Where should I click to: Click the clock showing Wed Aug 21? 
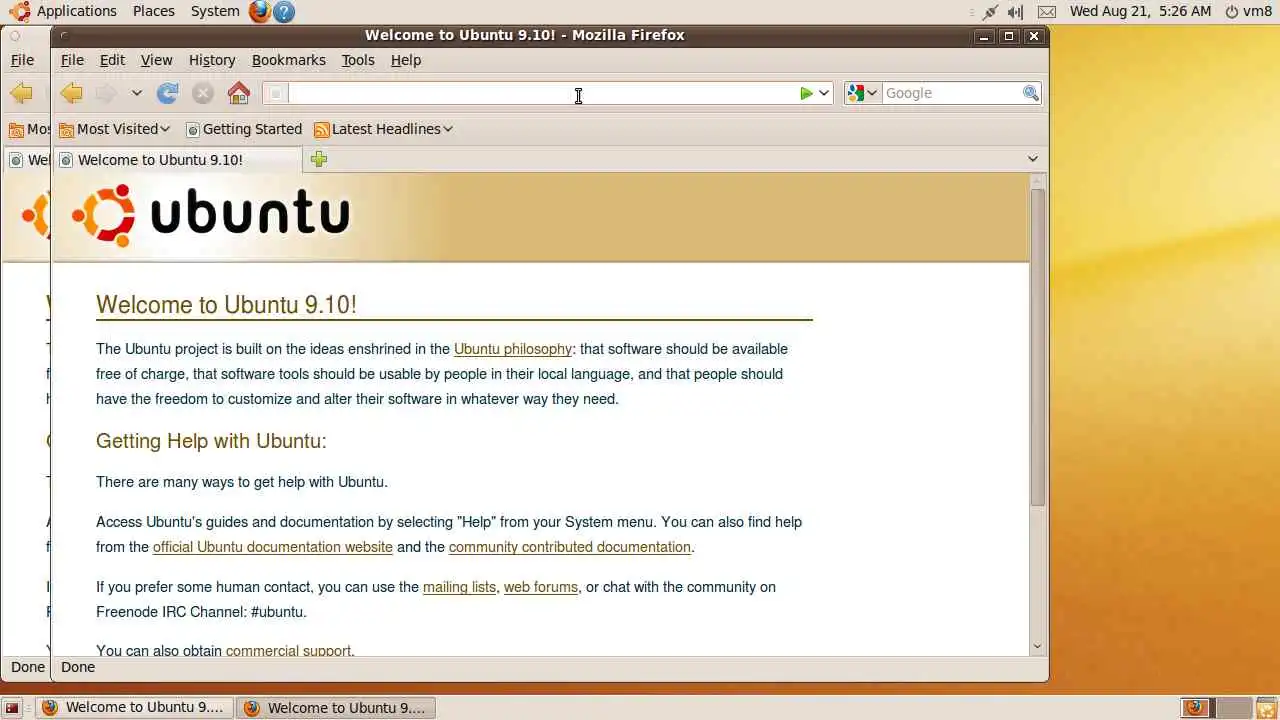tap(1140, 11)
